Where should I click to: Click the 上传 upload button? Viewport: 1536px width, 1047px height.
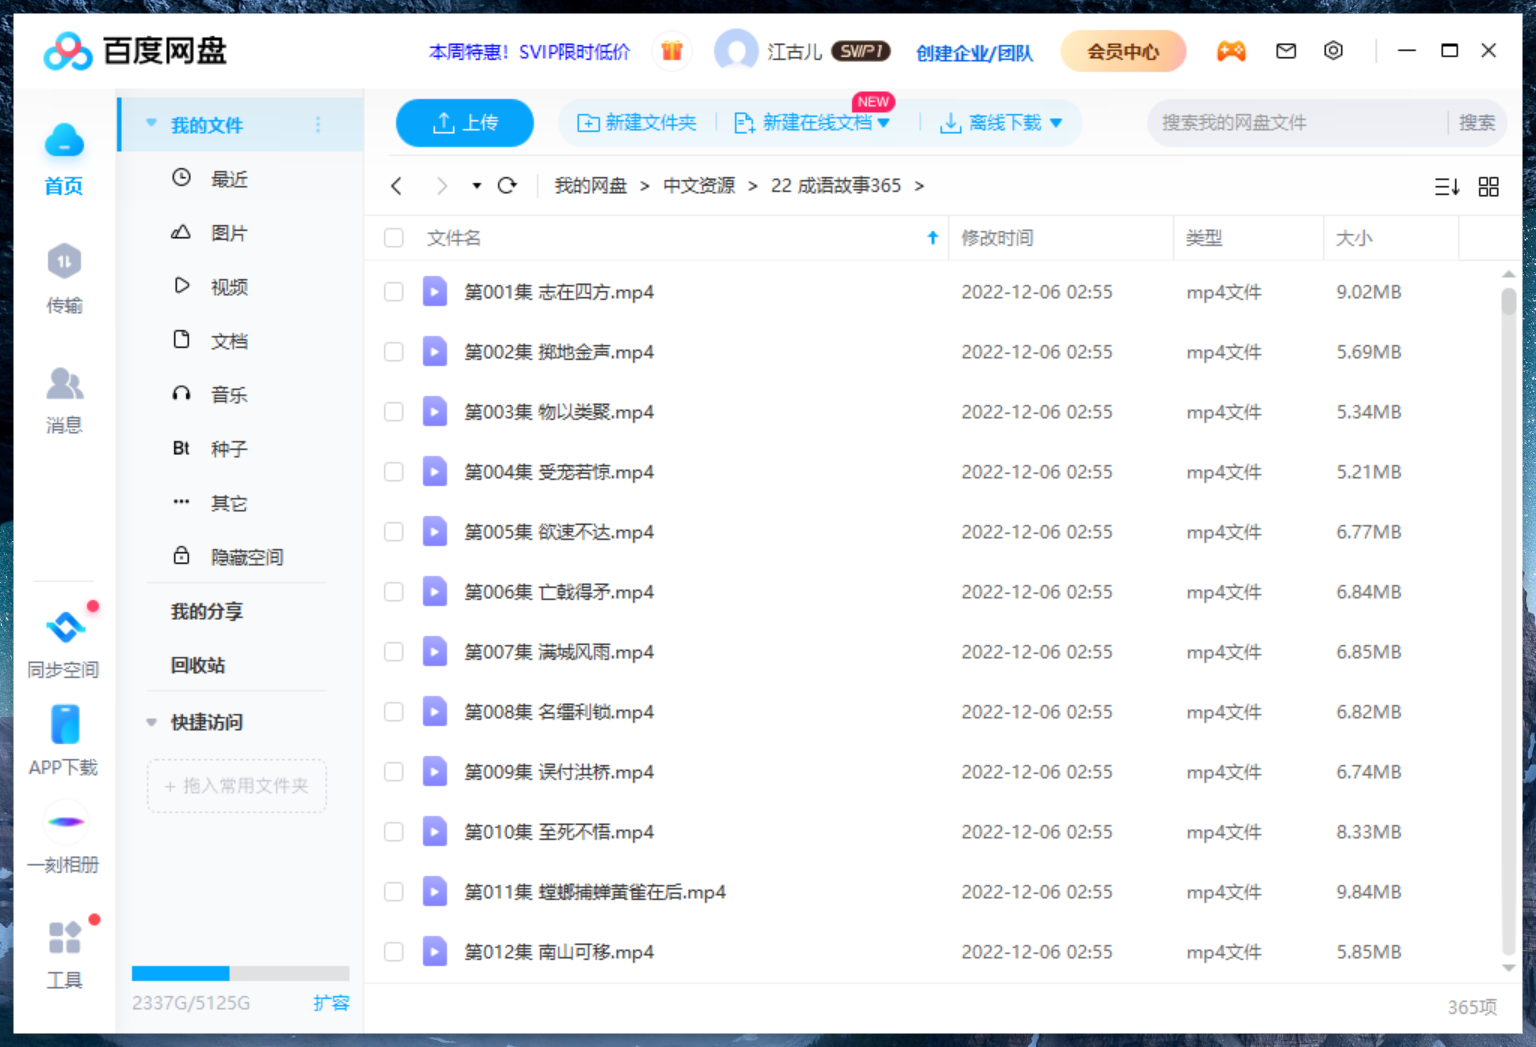pos(464,122)
